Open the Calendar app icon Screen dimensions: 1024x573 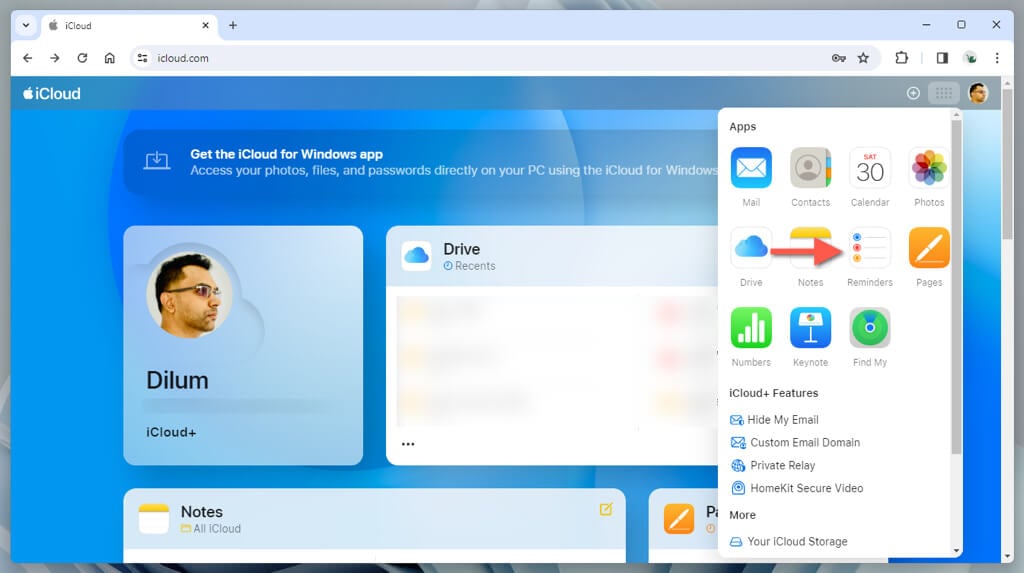click(870, 168)
